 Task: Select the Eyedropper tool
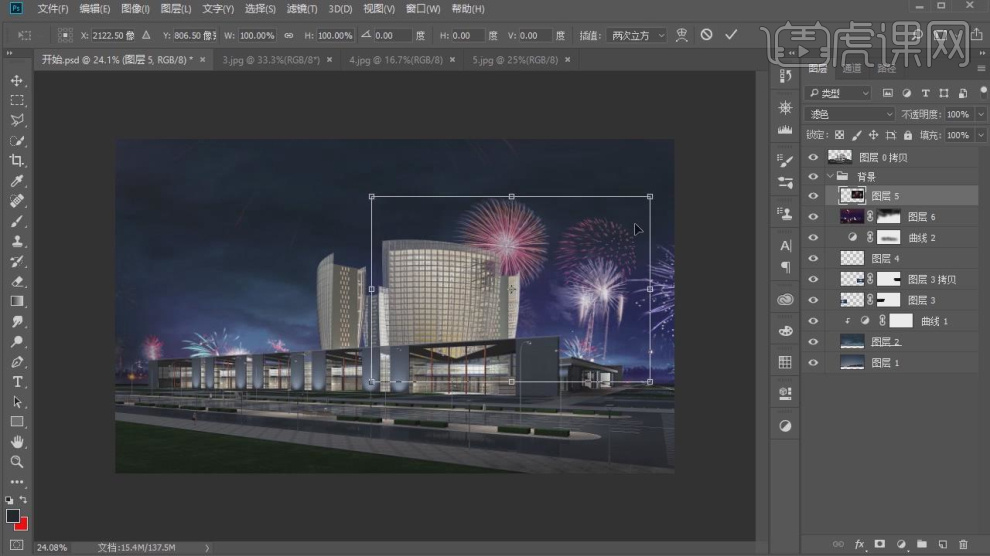(x=17, y=181)
